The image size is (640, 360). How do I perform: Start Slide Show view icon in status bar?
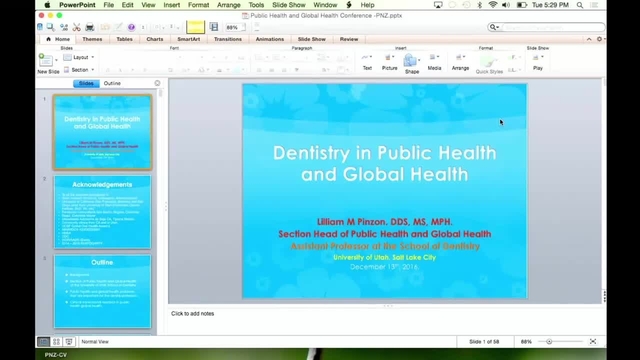tap(69, 342)
